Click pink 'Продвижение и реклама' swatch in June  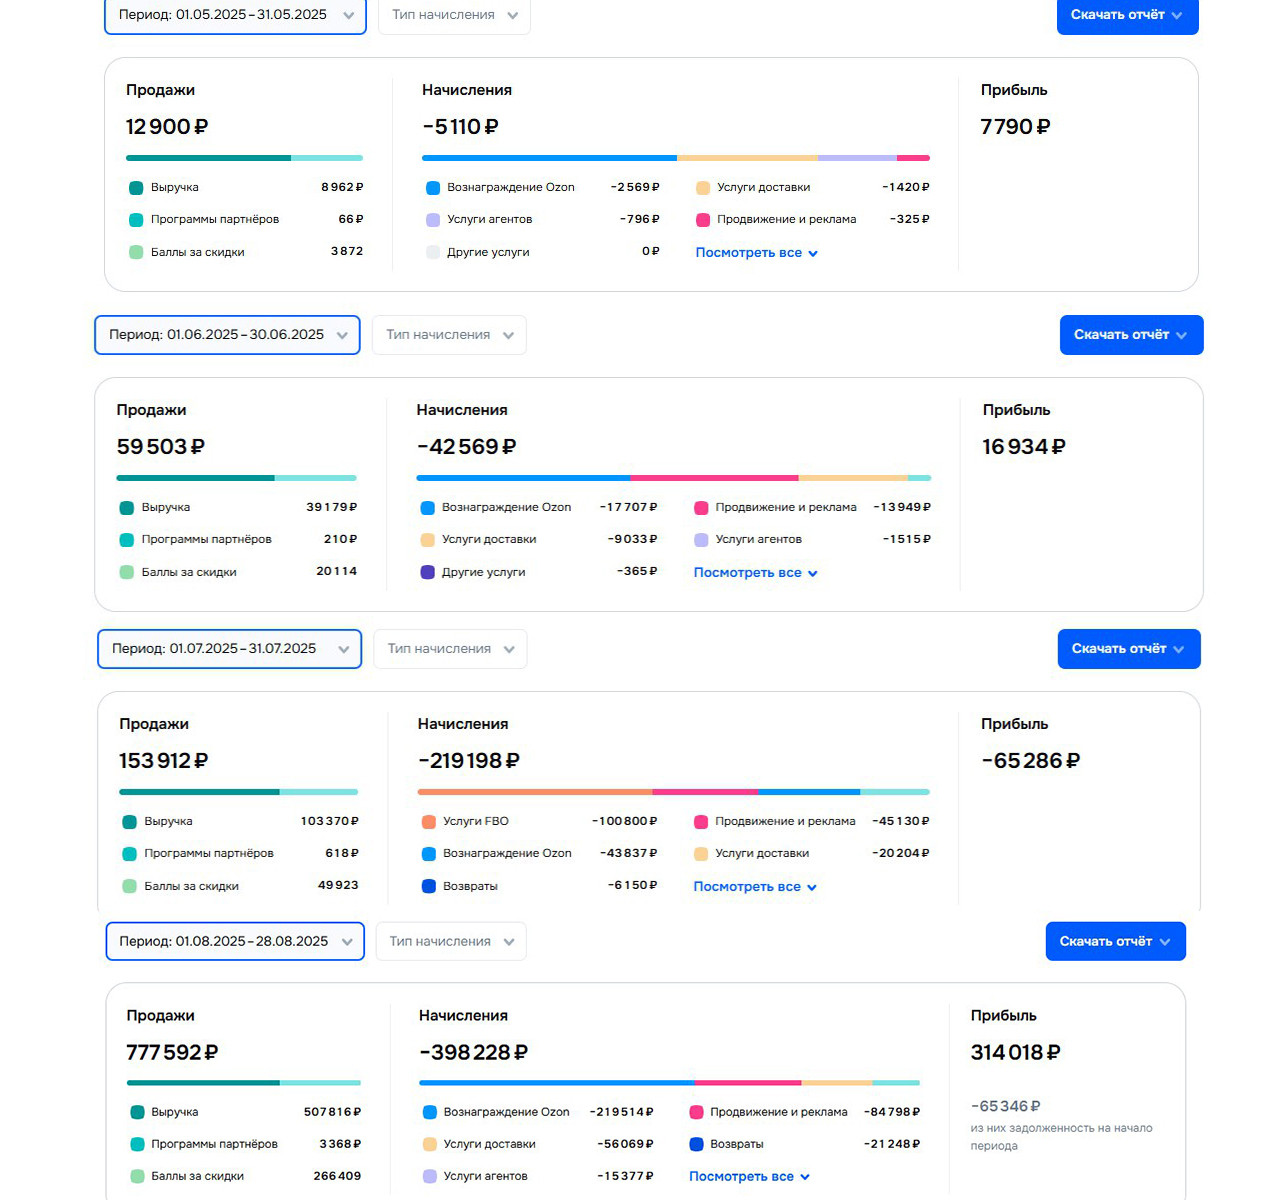point(701,508)
